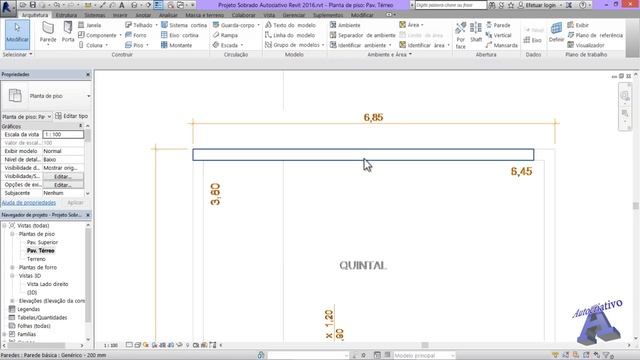The height and width of the screenshot is (360, 640).
Task: Click the Sistema cortina tool
Action: coord(184,25)
